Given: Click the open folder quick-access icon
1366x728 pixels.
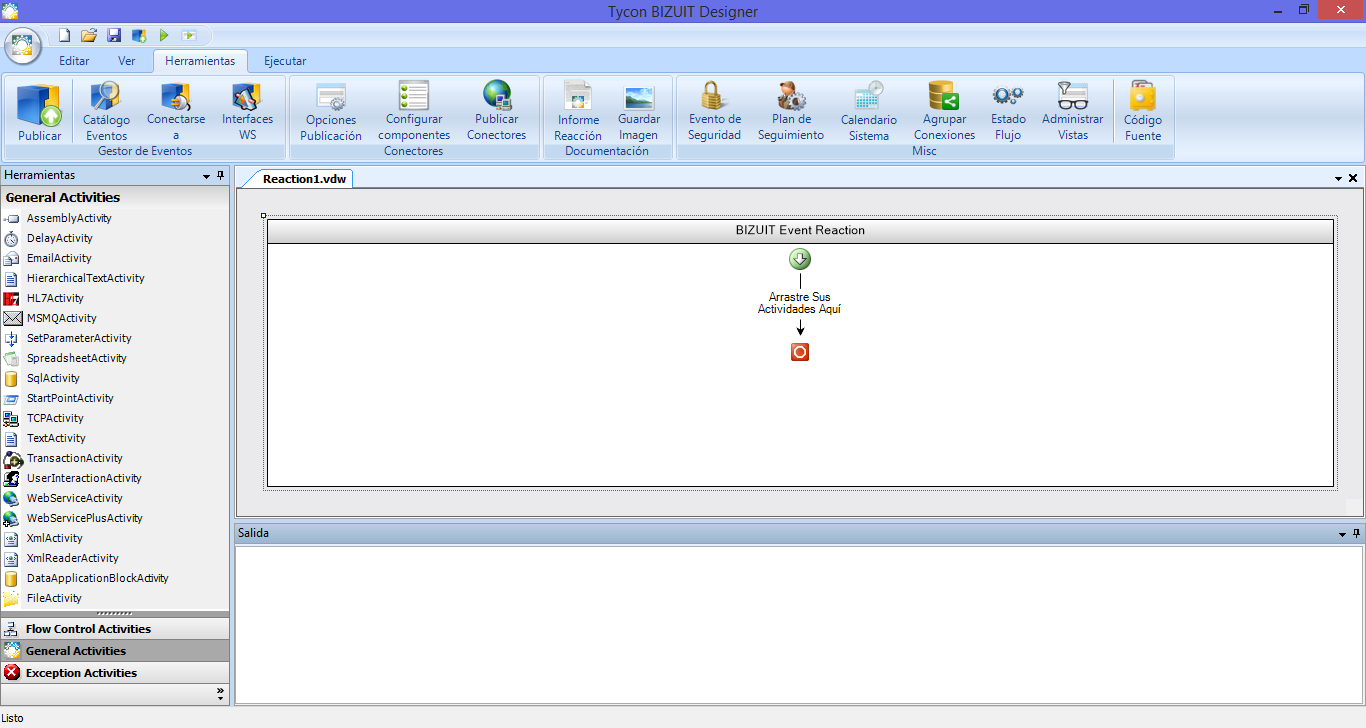Looking at the screenshot, I should (x=89, y=35).
